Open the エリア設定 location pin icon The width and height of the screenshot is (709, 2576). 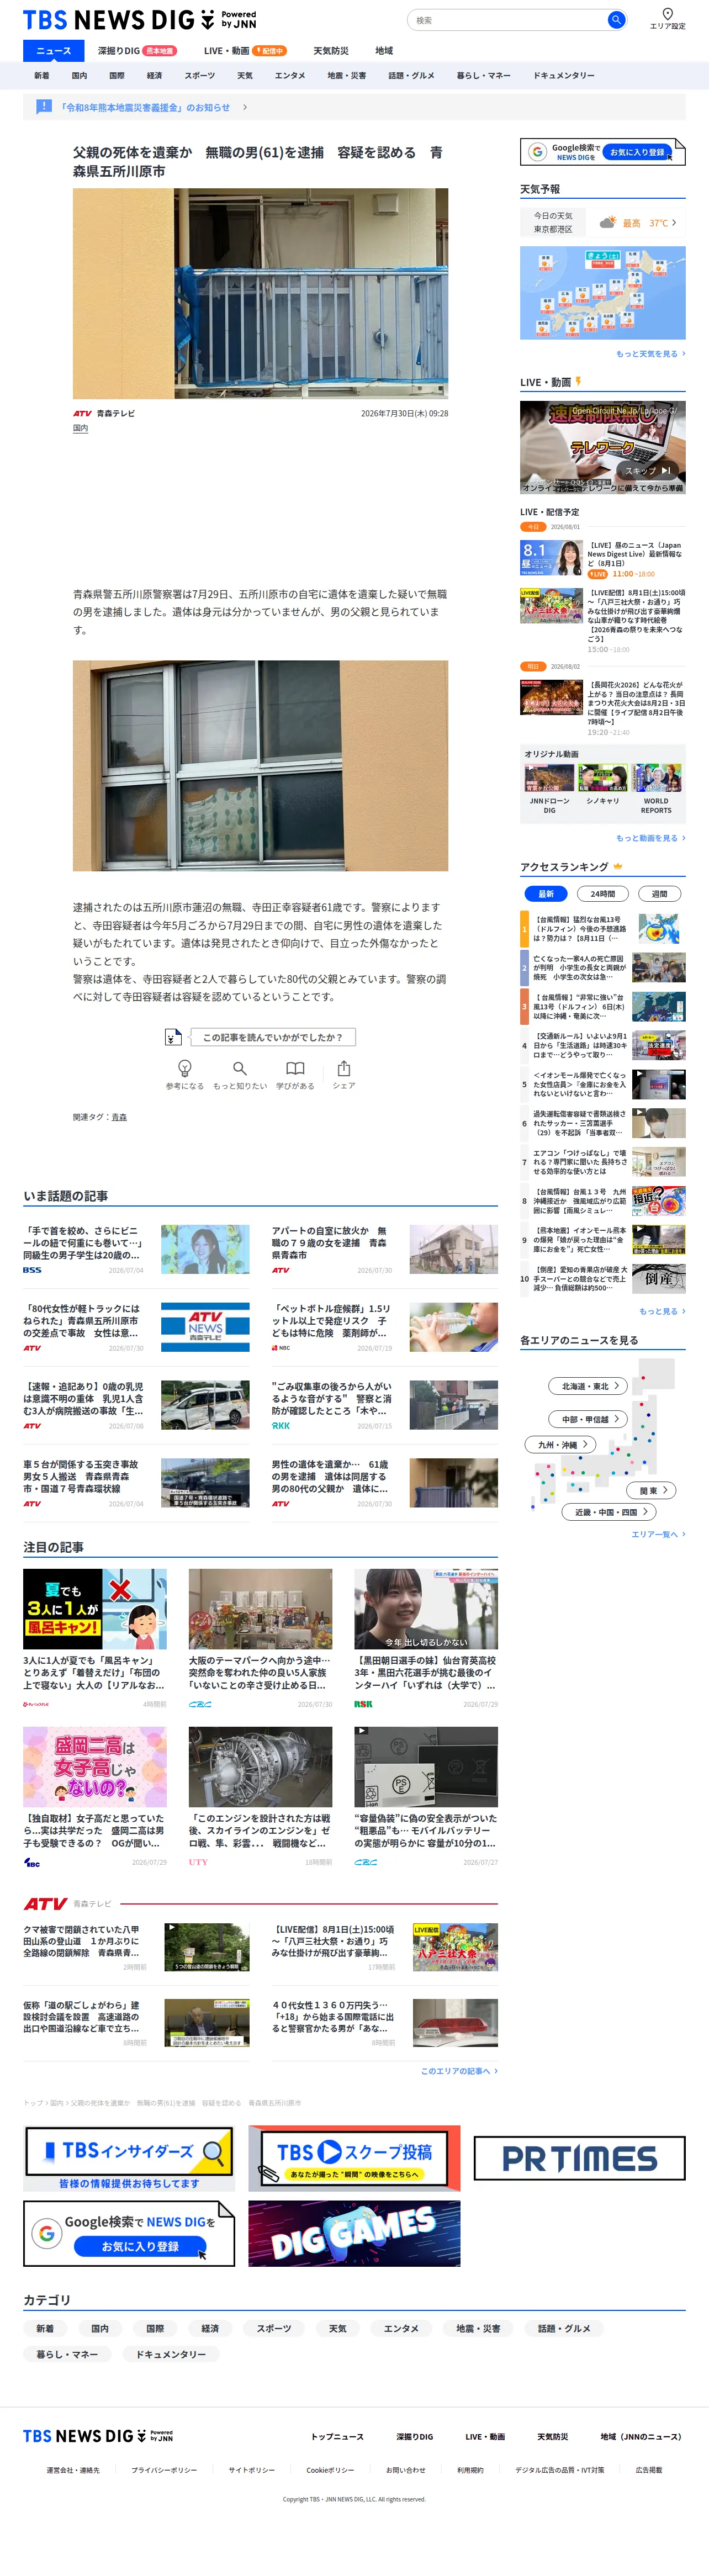[667, 13]
